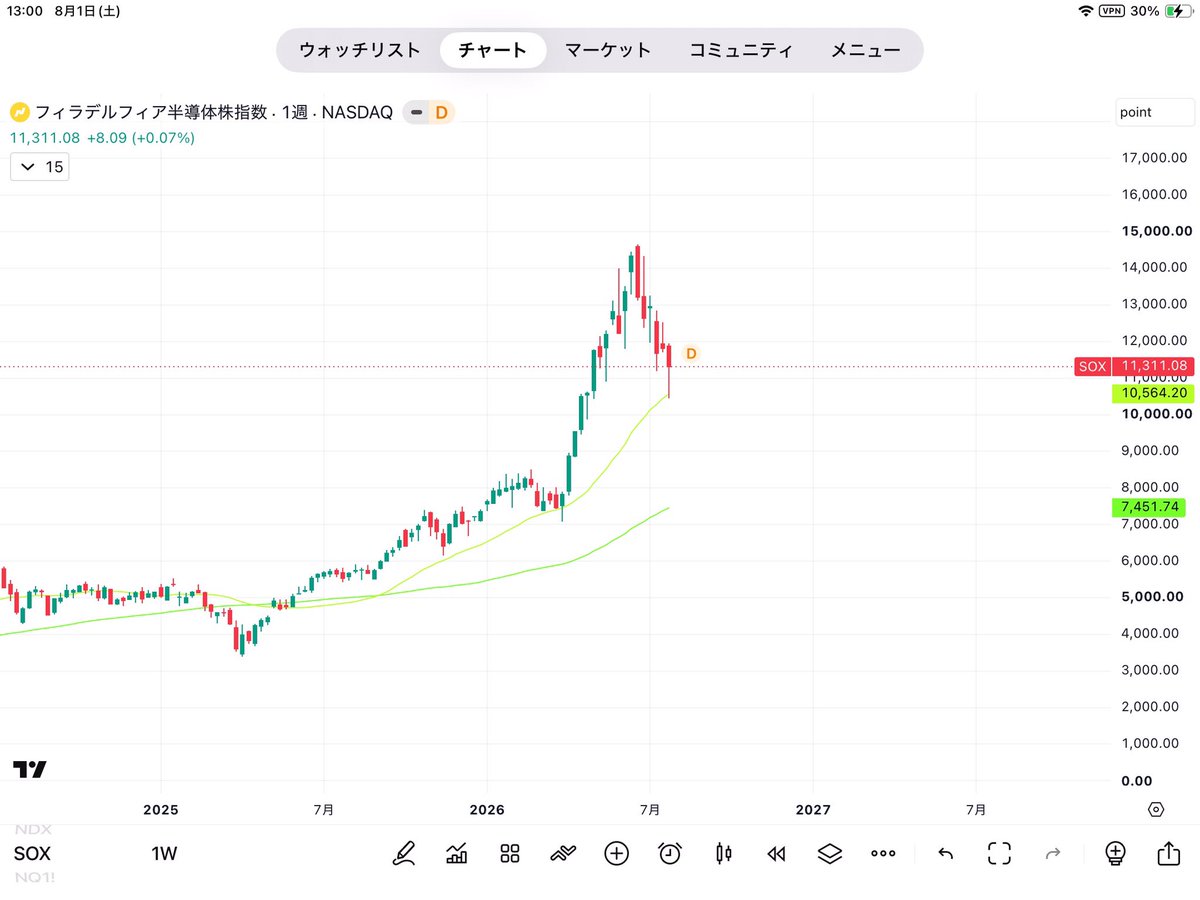Open the ideas lightbulb icon

1115,853
